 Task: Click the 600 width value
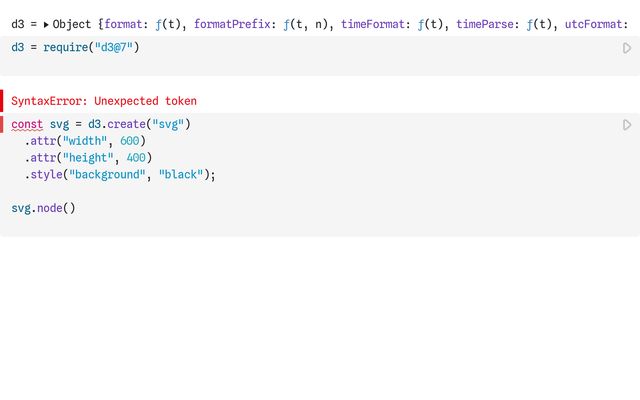[130, 141]
